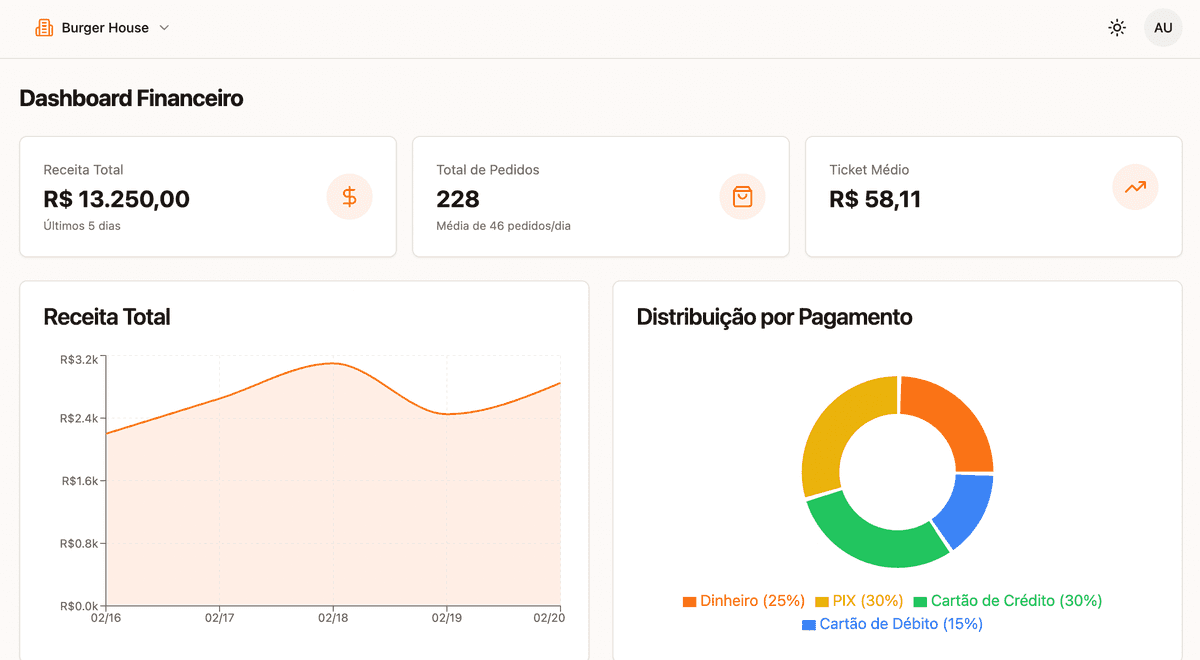
Task: Select the yellow PIX legend square
Action: (x=823, y=601)
